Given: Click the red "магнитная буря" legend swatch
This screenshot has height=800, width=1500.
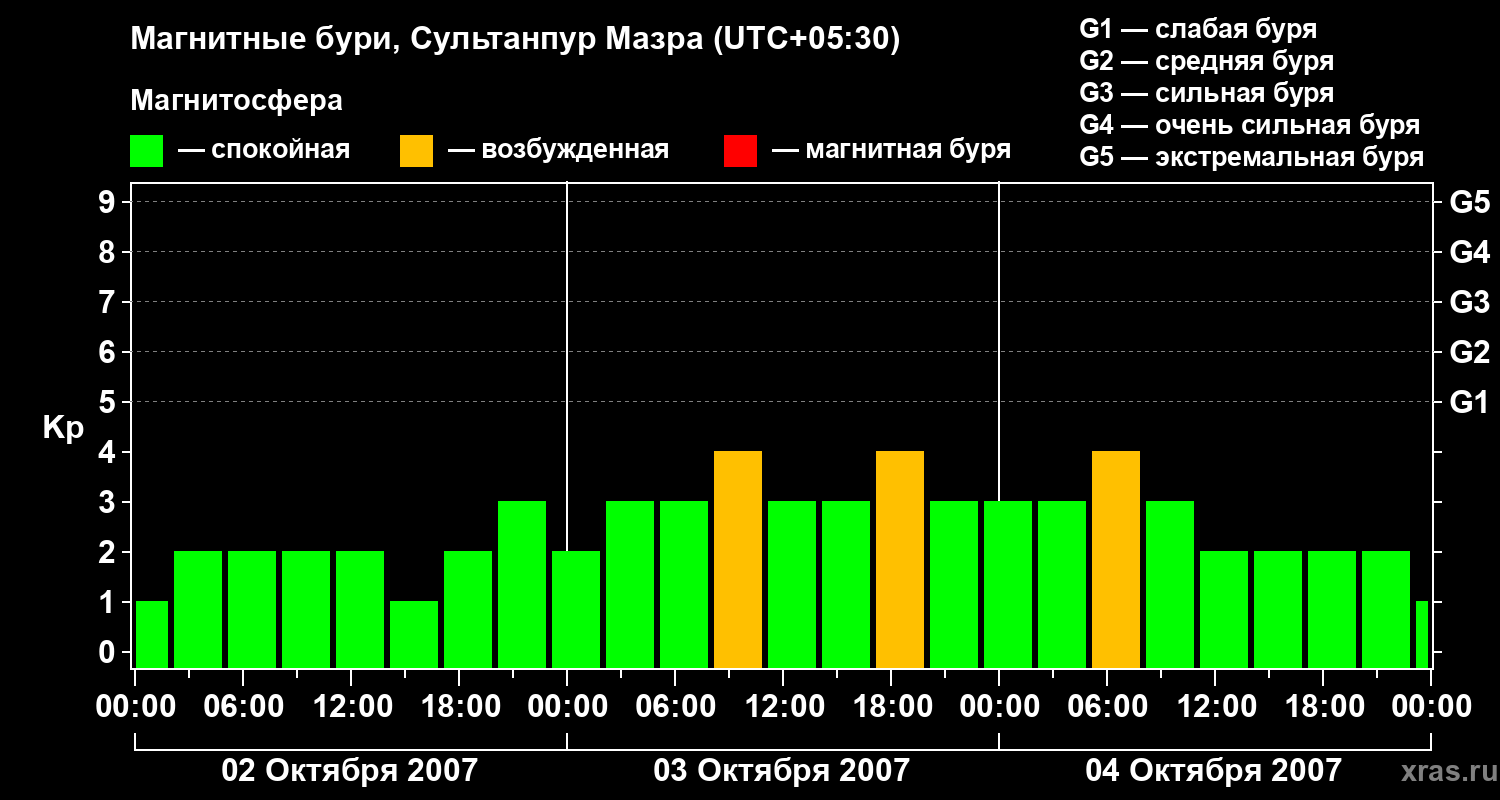Looking at the screenshot, I should [740, 151].
